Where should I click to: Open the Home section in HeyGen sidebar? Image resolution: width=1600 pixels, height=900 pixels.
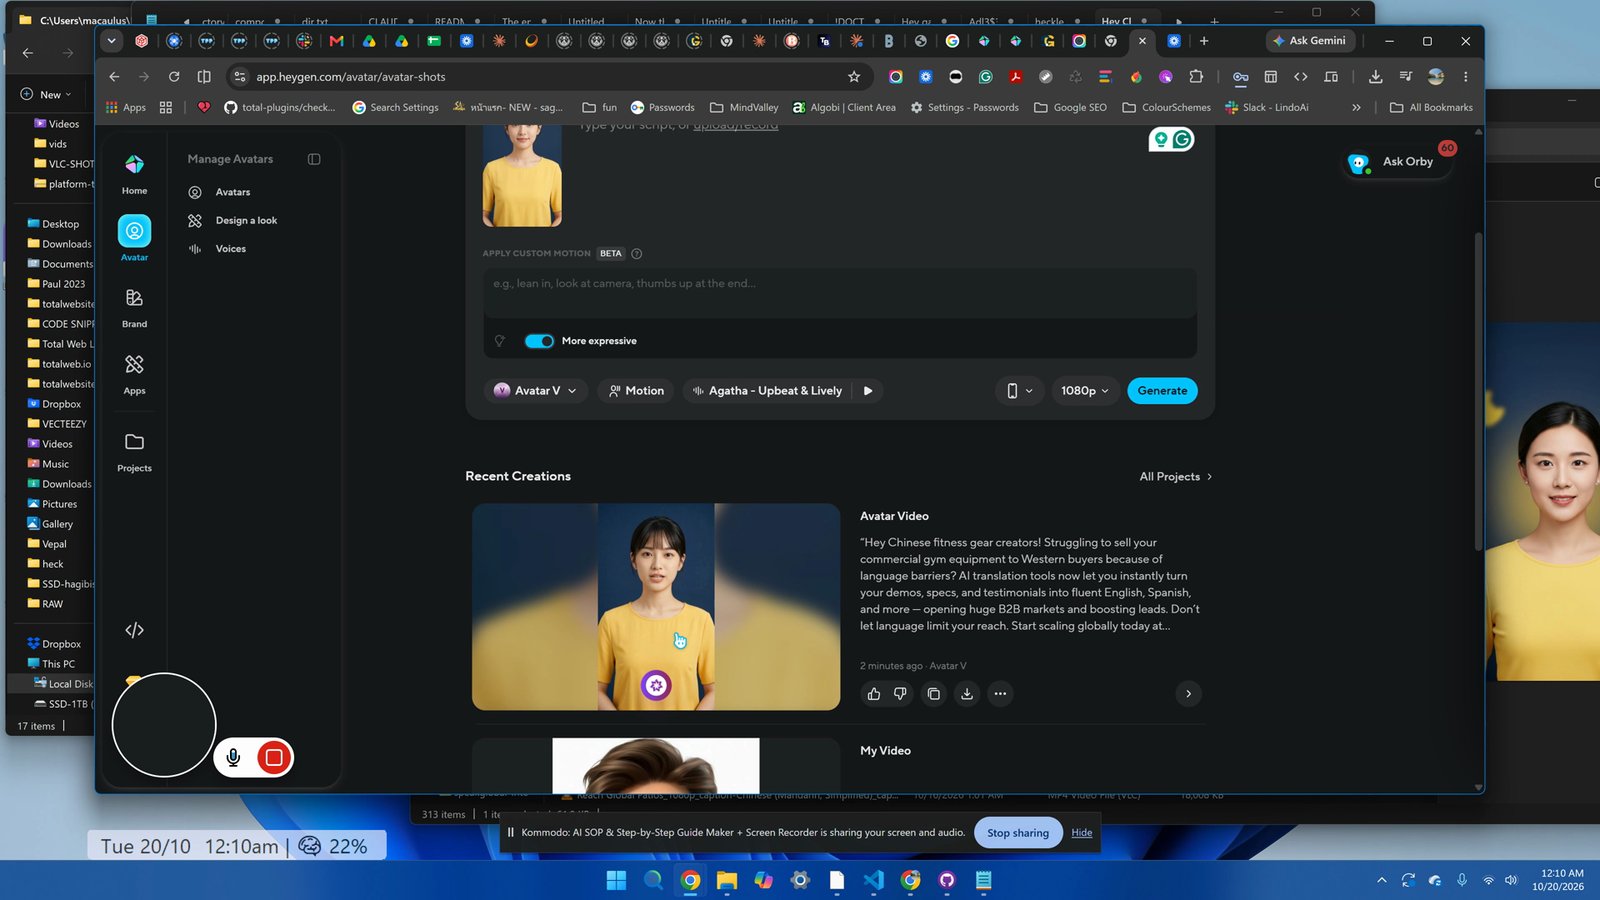click(134, 174)
